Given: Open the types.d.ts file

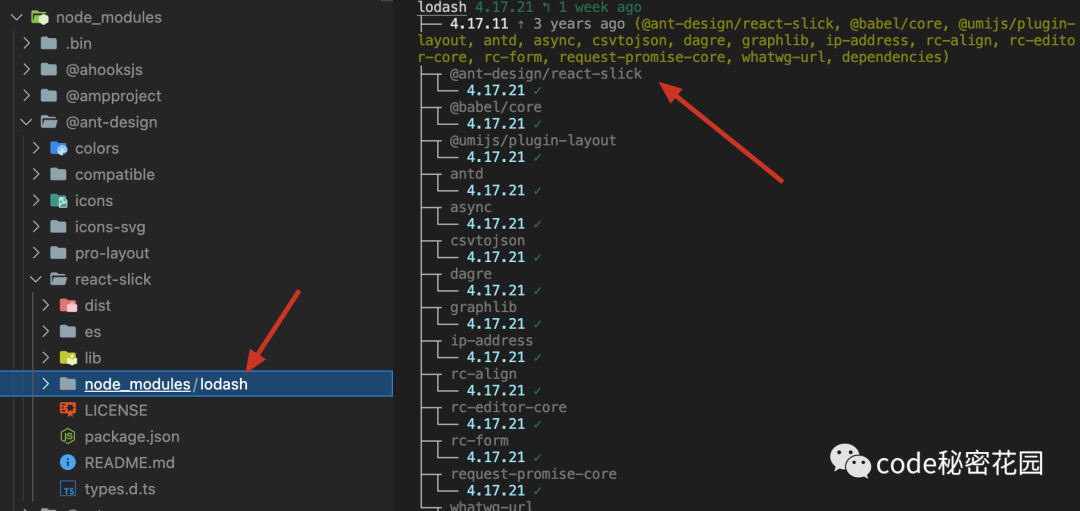Looking at the screenshot, I should (120, 489).
